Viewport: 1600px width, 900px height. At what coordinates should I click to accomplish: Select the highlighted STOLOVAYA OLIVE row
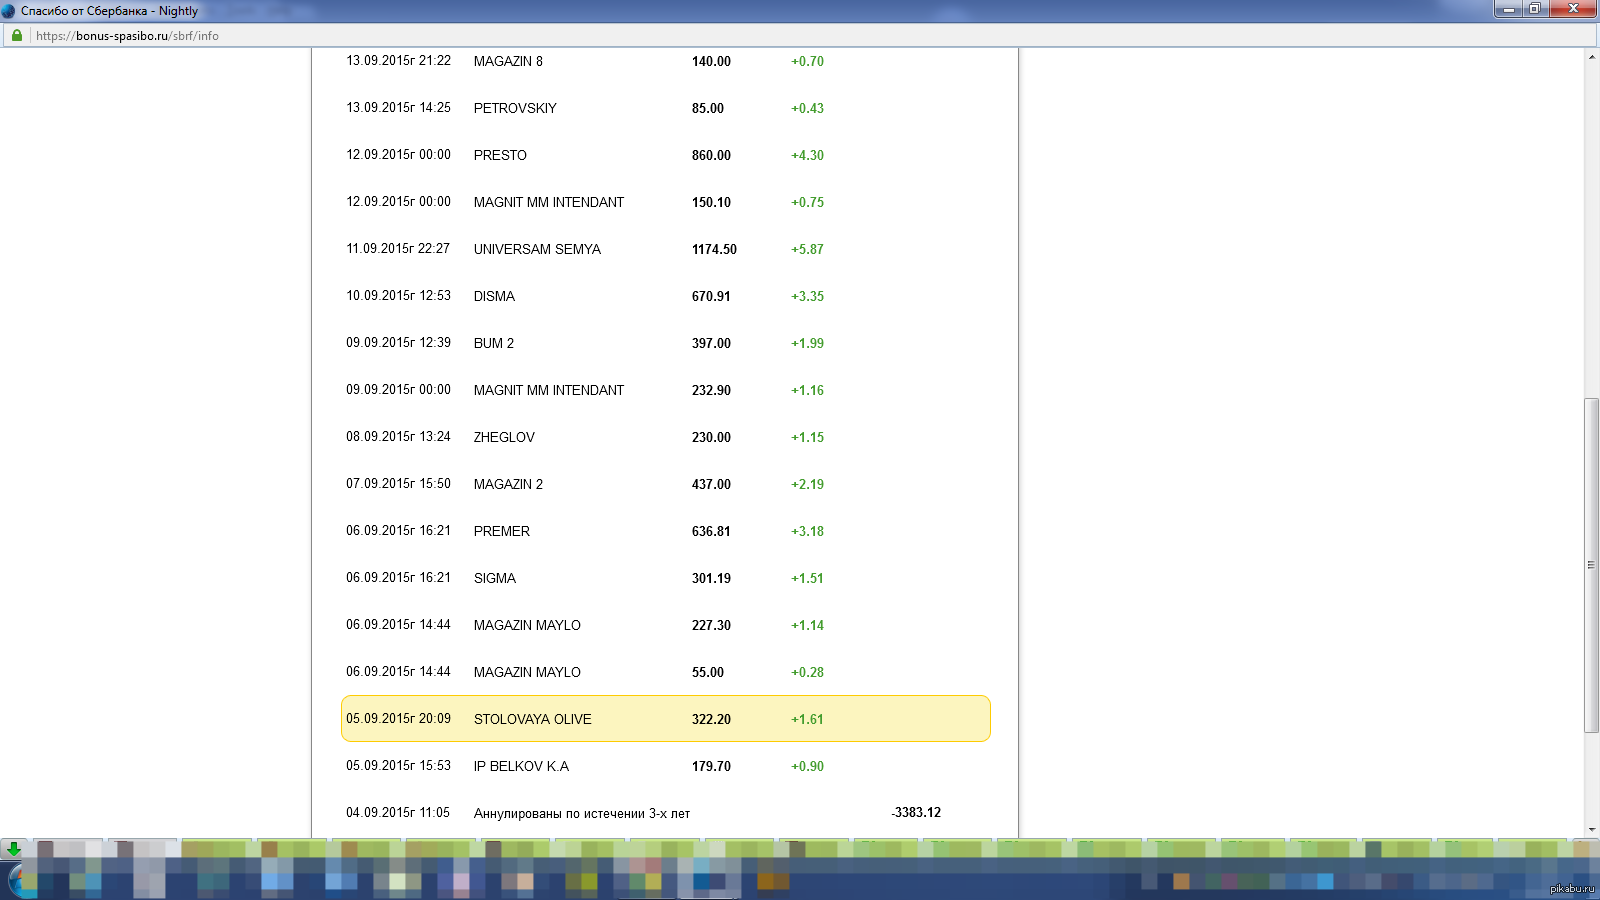[666, 719]
